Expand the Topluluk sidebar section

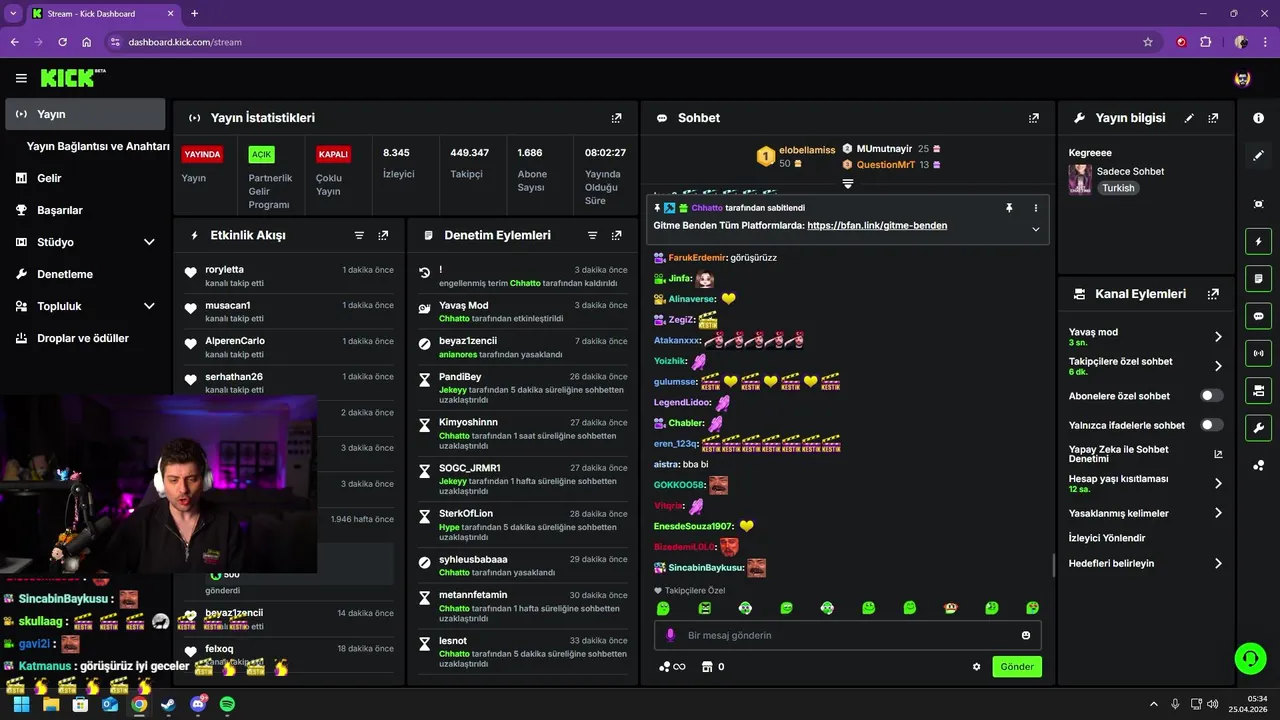[x=149, y=306]
